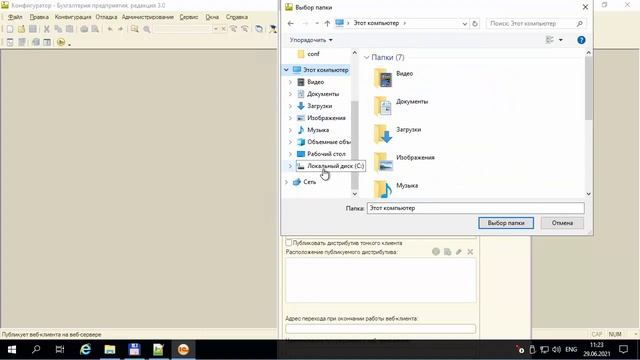Collapse the Папки (7) group header
The width and height of the screenshot is (640, 360).
366,58
